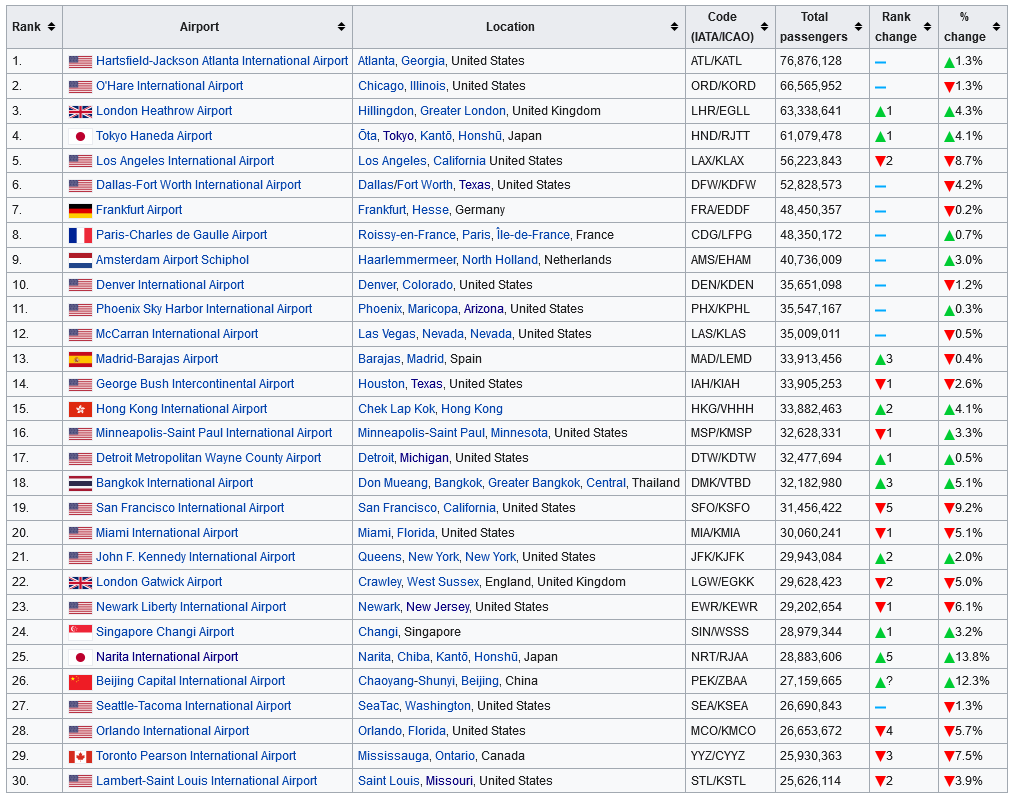Follow Missouri link in Saint Louis row
Viewport: 1012px width, 801px height.
pos(449,780)
